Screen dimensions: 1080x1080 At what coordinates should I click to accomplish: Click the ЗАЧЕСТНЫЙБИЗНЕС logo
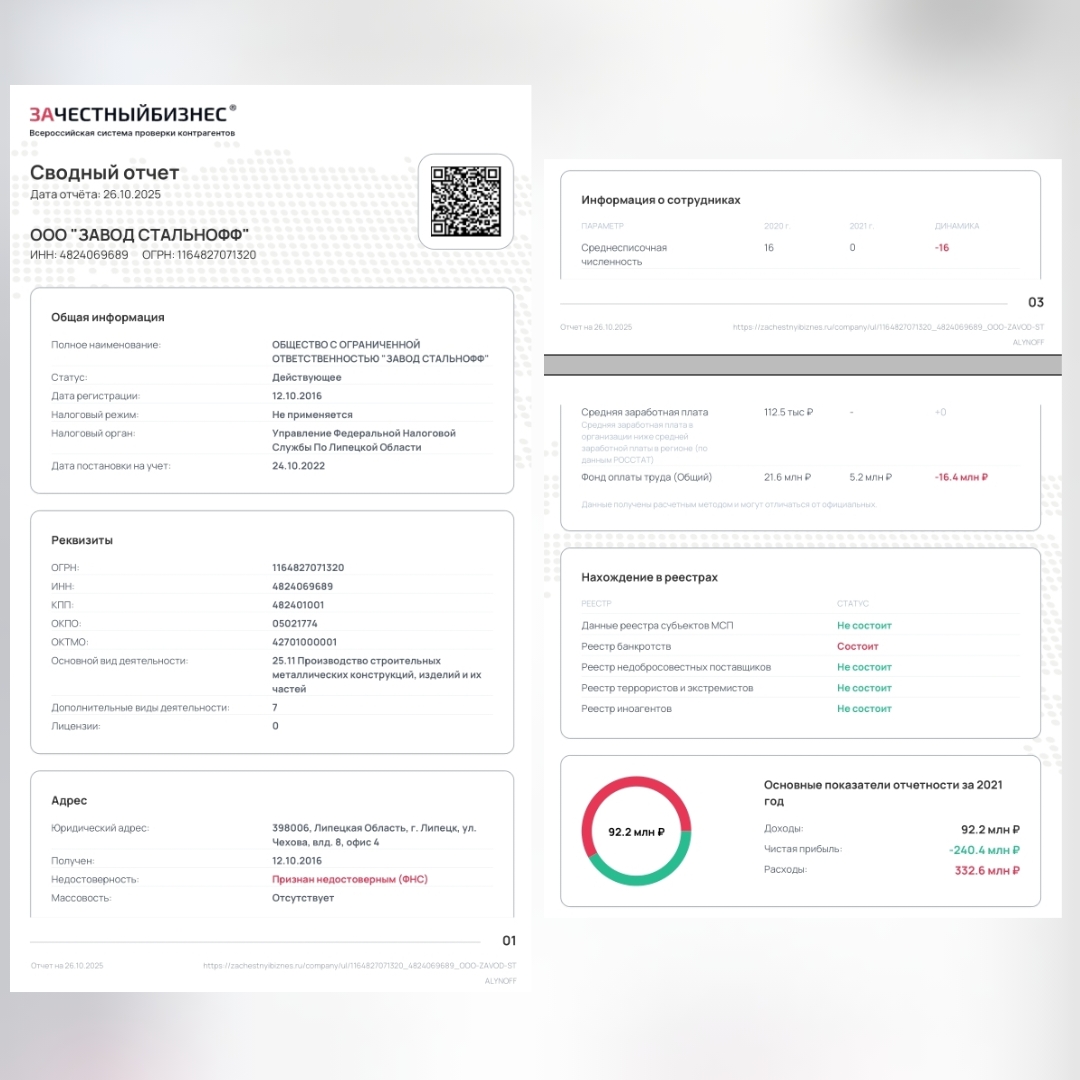(132, 114)
